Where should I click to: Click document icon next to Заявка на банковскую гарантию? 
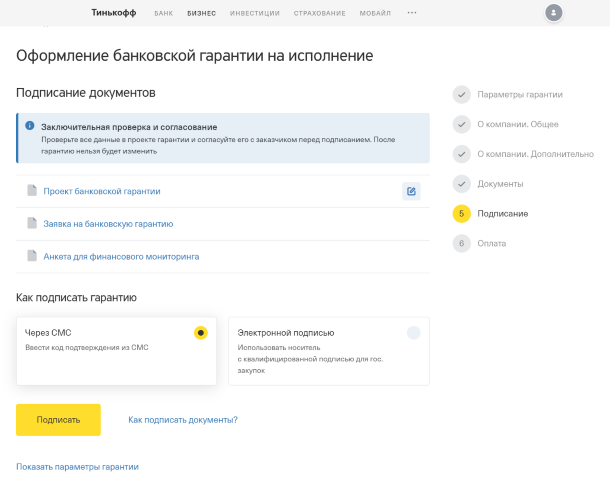31,224
